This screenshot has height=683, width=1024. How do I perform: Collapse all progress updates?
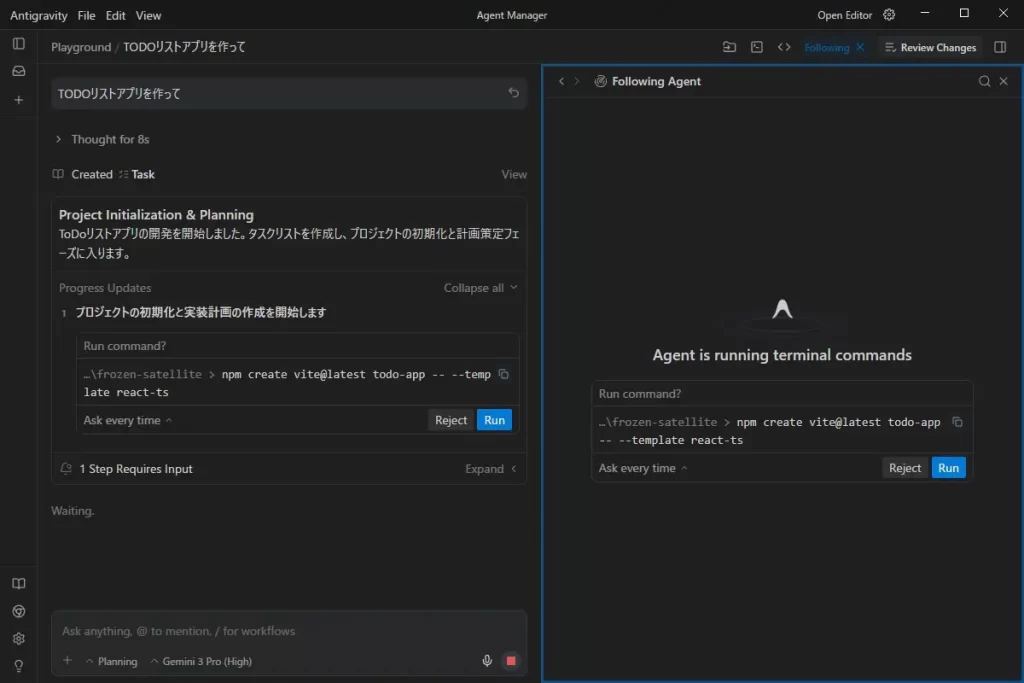(x=481, y=288)
